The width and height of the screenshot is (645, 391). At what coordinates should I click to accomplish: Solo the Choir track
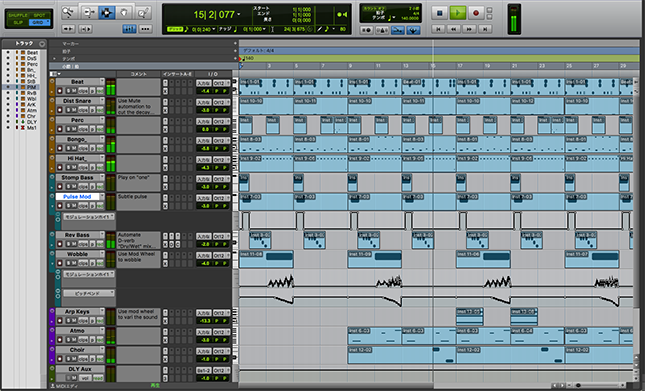point(69,359)
